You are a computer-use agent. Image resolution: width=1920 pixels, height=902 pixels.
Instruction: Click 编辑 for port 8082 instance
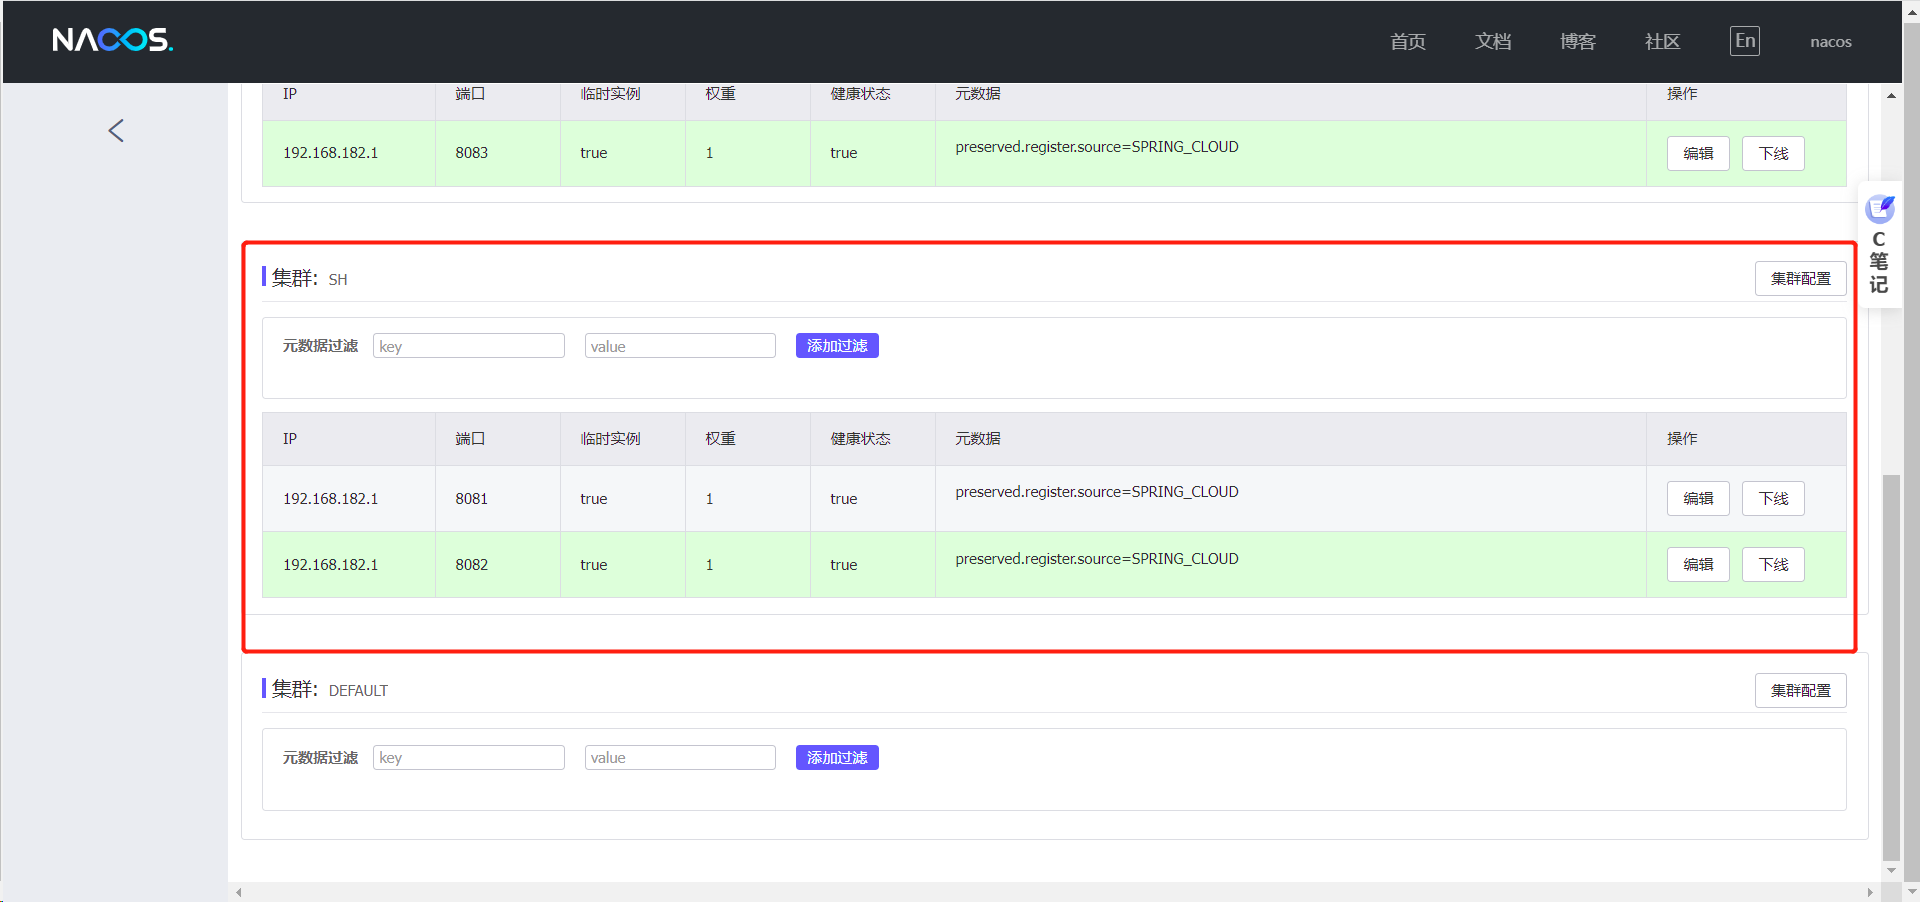1698,564
